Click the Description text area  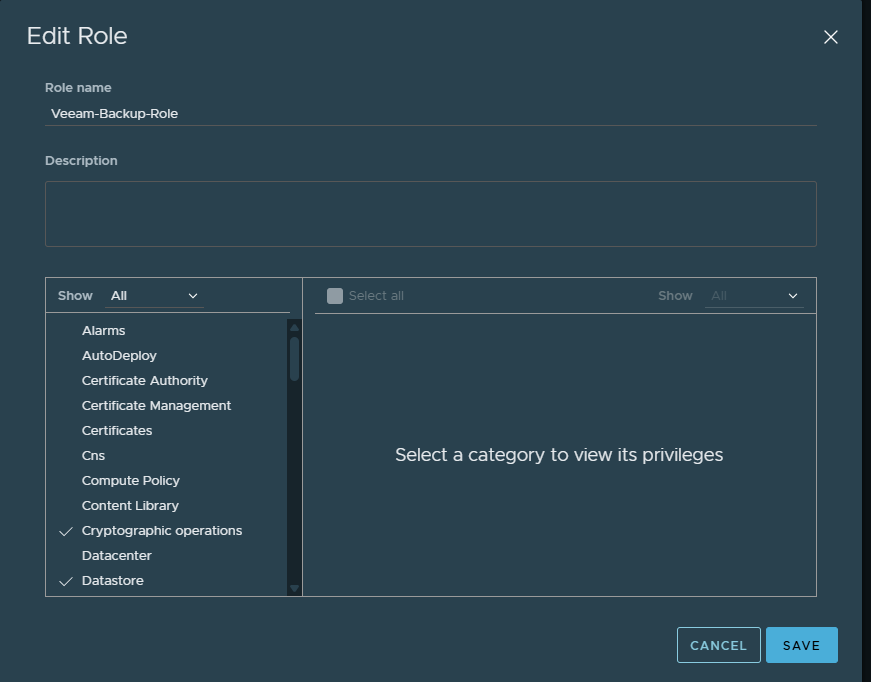(x=430, y=213)
